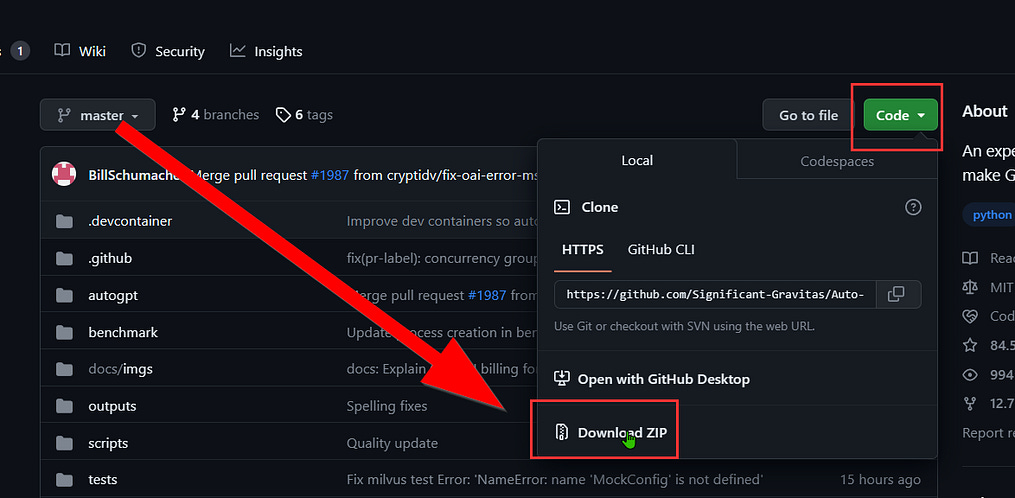Open the .github folder
The image size is (1015, 498).
pos(110,258)
